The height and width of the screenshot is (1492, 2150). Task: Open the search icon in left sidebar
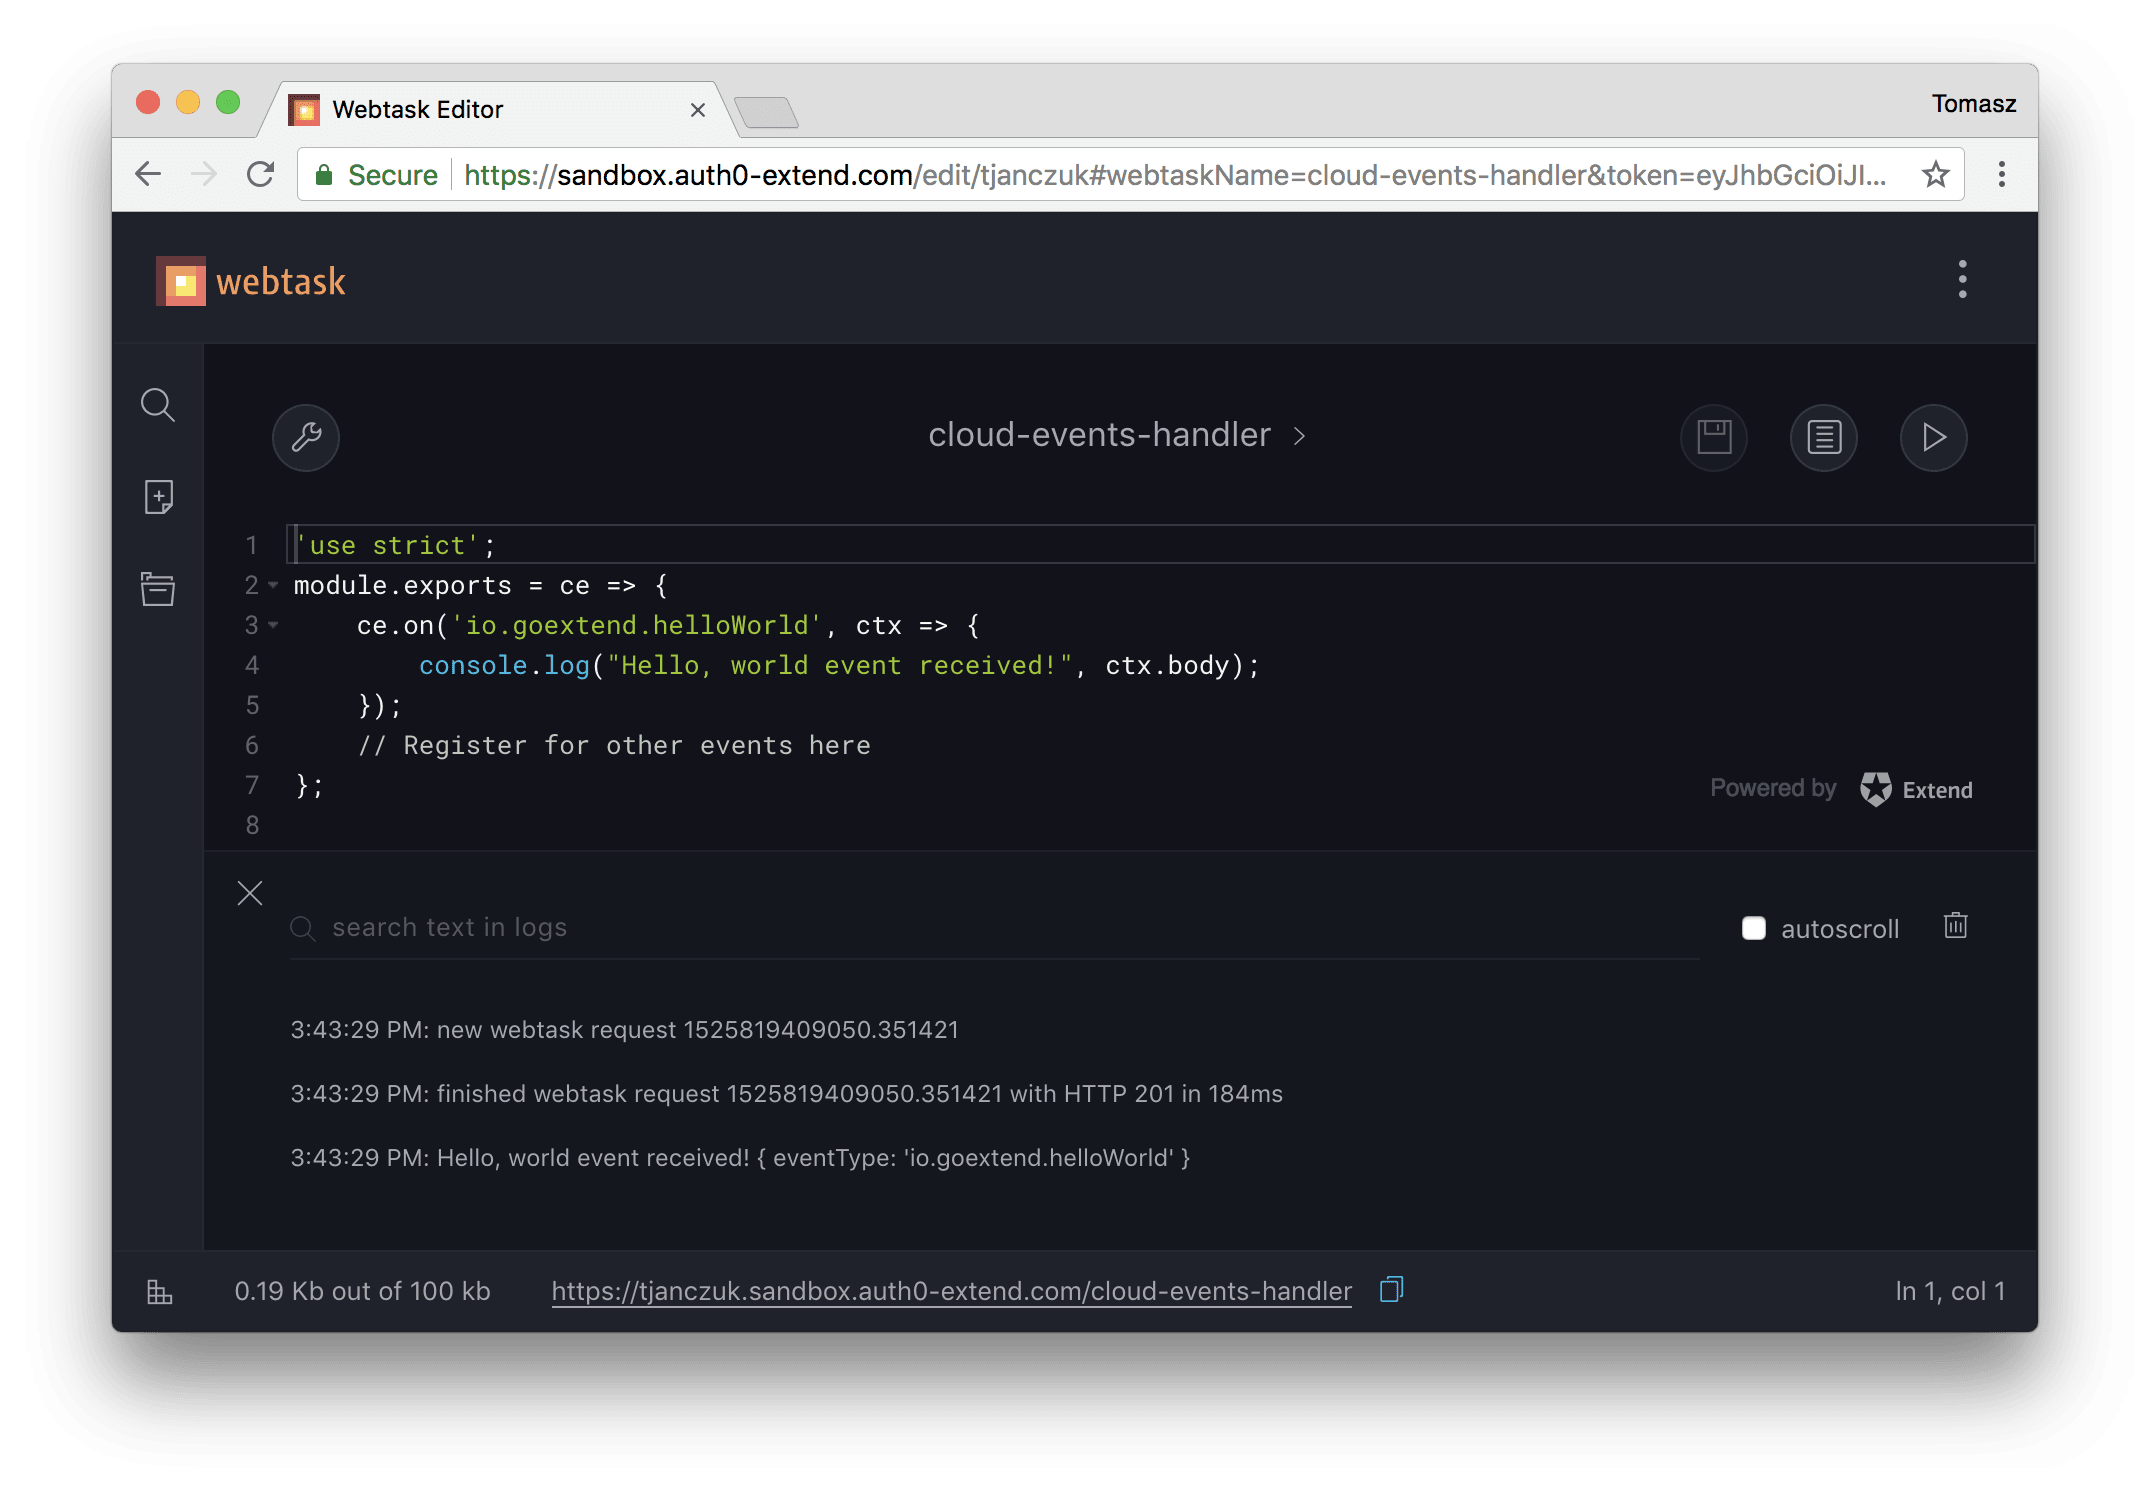[158, 405]
